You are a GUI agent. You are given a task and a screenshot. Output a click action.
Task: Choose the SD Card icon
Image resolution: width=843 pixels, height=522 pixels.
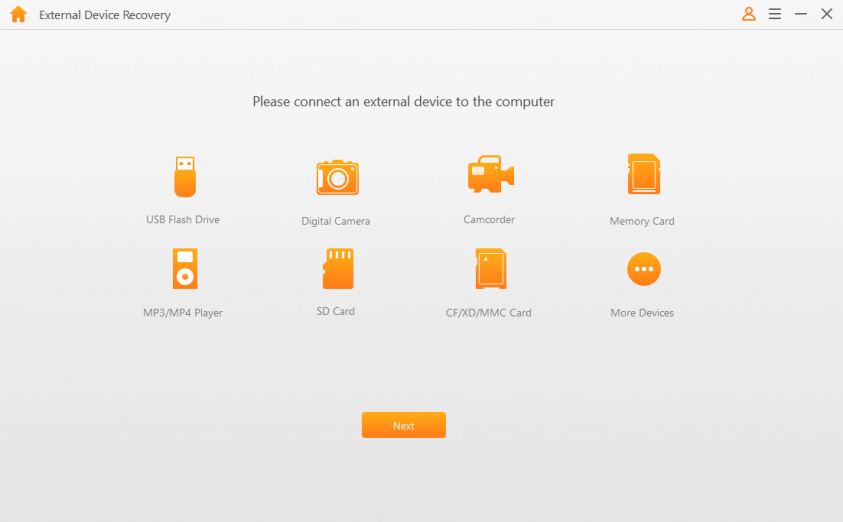click(x=337, y=268)
